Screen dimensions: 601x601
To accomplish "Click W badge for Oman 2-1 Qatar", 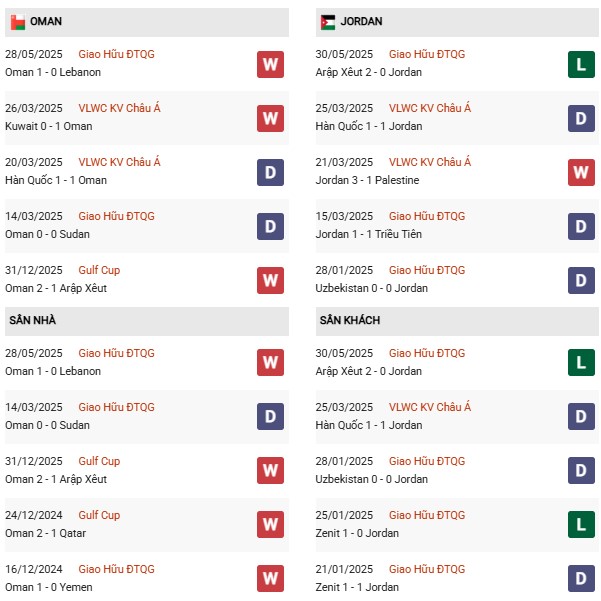I will click(270, 524).
